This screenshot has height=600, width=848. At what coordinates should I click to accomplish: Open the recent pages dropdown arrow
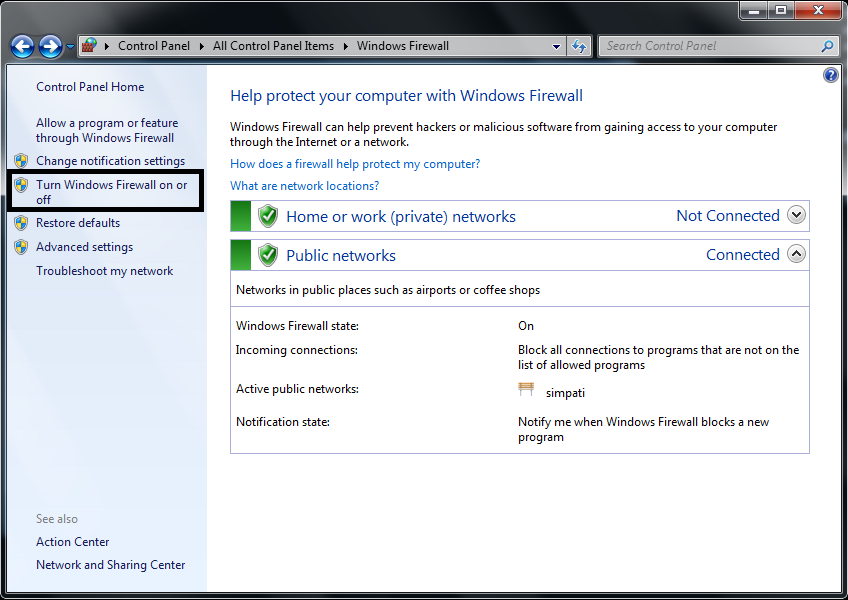coord(70,47)
